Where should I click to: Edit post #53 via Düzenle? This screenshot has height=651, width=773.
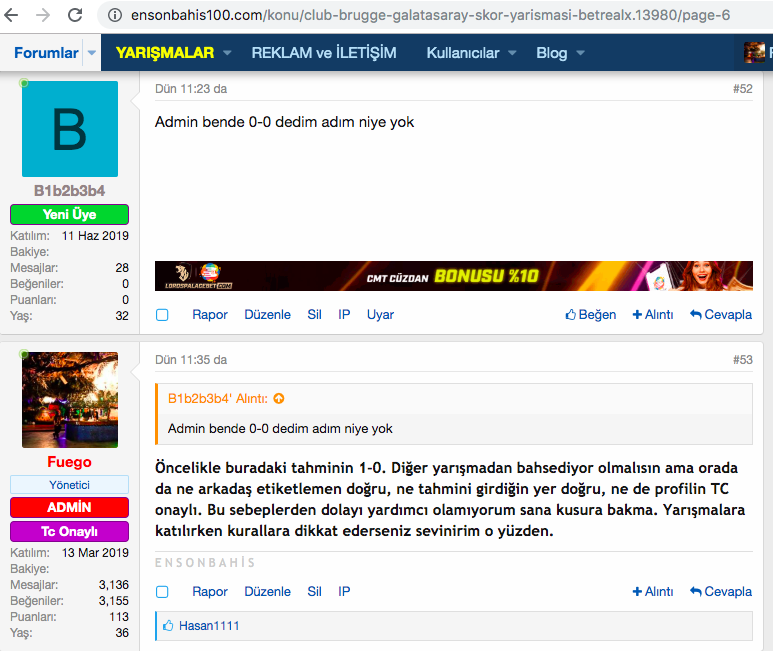pos(268,591)
